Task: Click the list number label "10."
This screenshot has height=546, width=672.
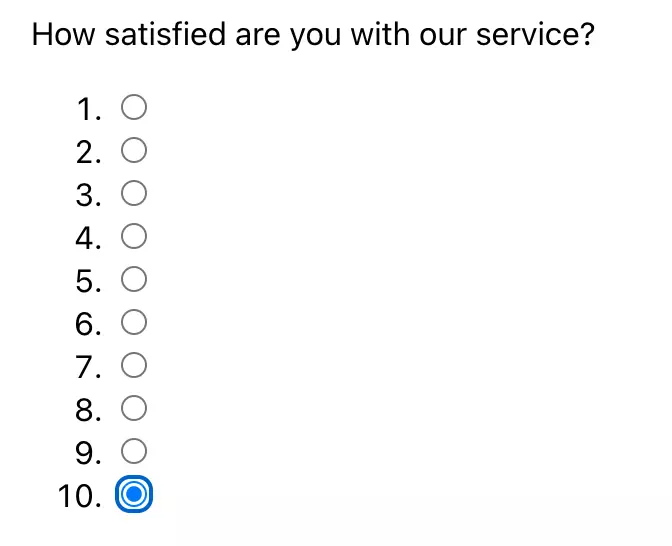Action: tap(80, 496)
